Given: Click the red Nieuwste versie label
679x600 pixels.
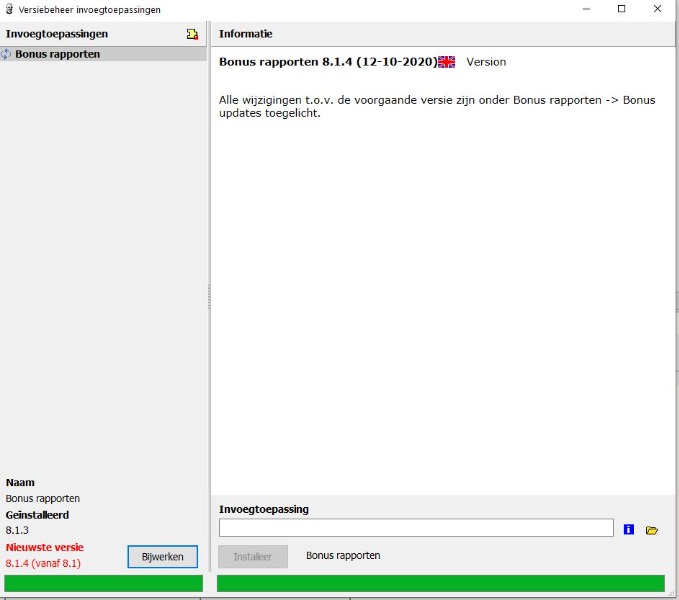Looking at the screenshot, I should pyautogui.click(x=45, y=547).
